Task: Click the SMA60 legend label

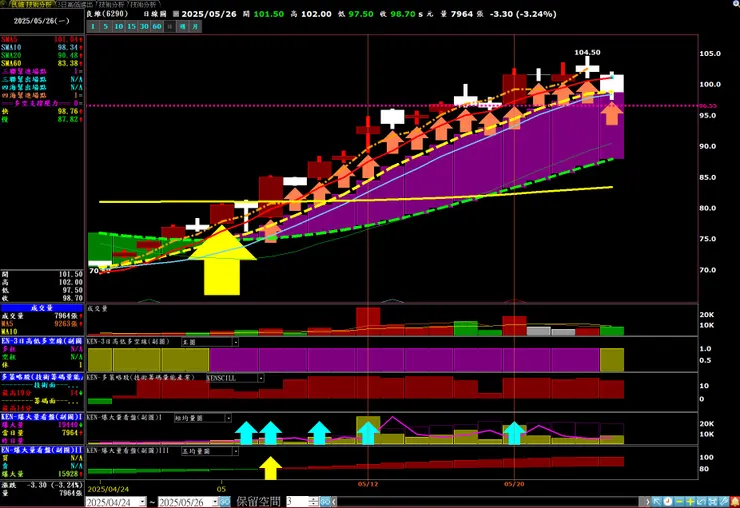Action: (x=11, y=63)
